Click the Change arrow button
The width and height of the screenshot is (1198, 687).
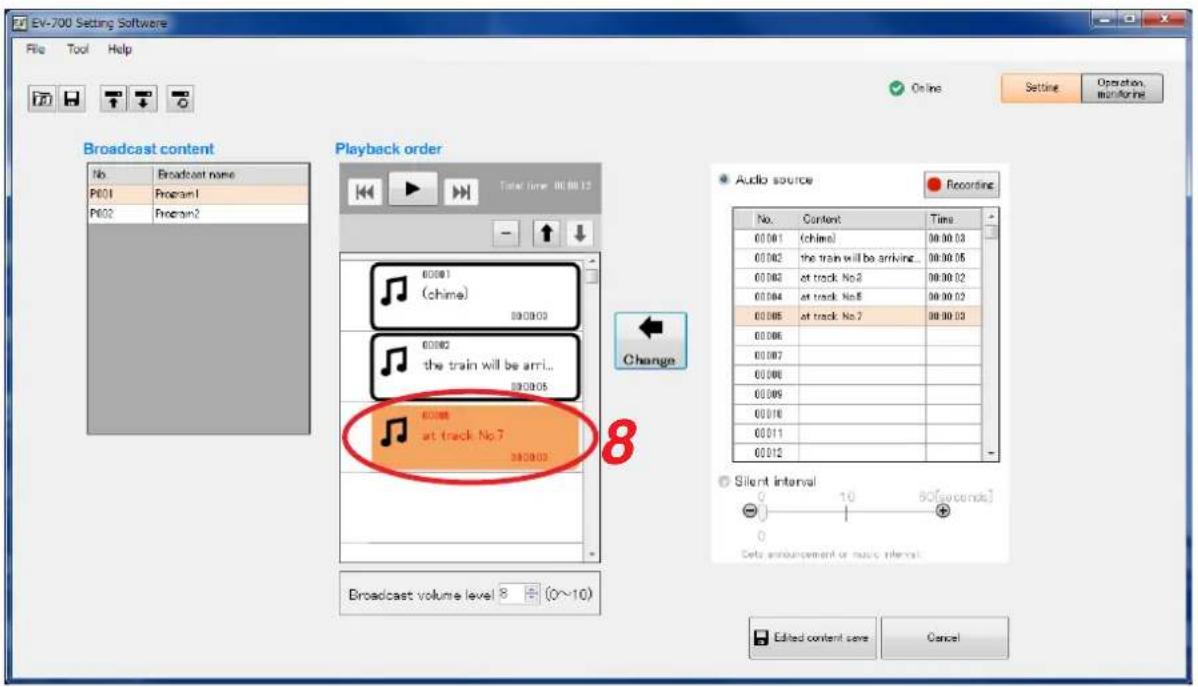pos(650,341)
